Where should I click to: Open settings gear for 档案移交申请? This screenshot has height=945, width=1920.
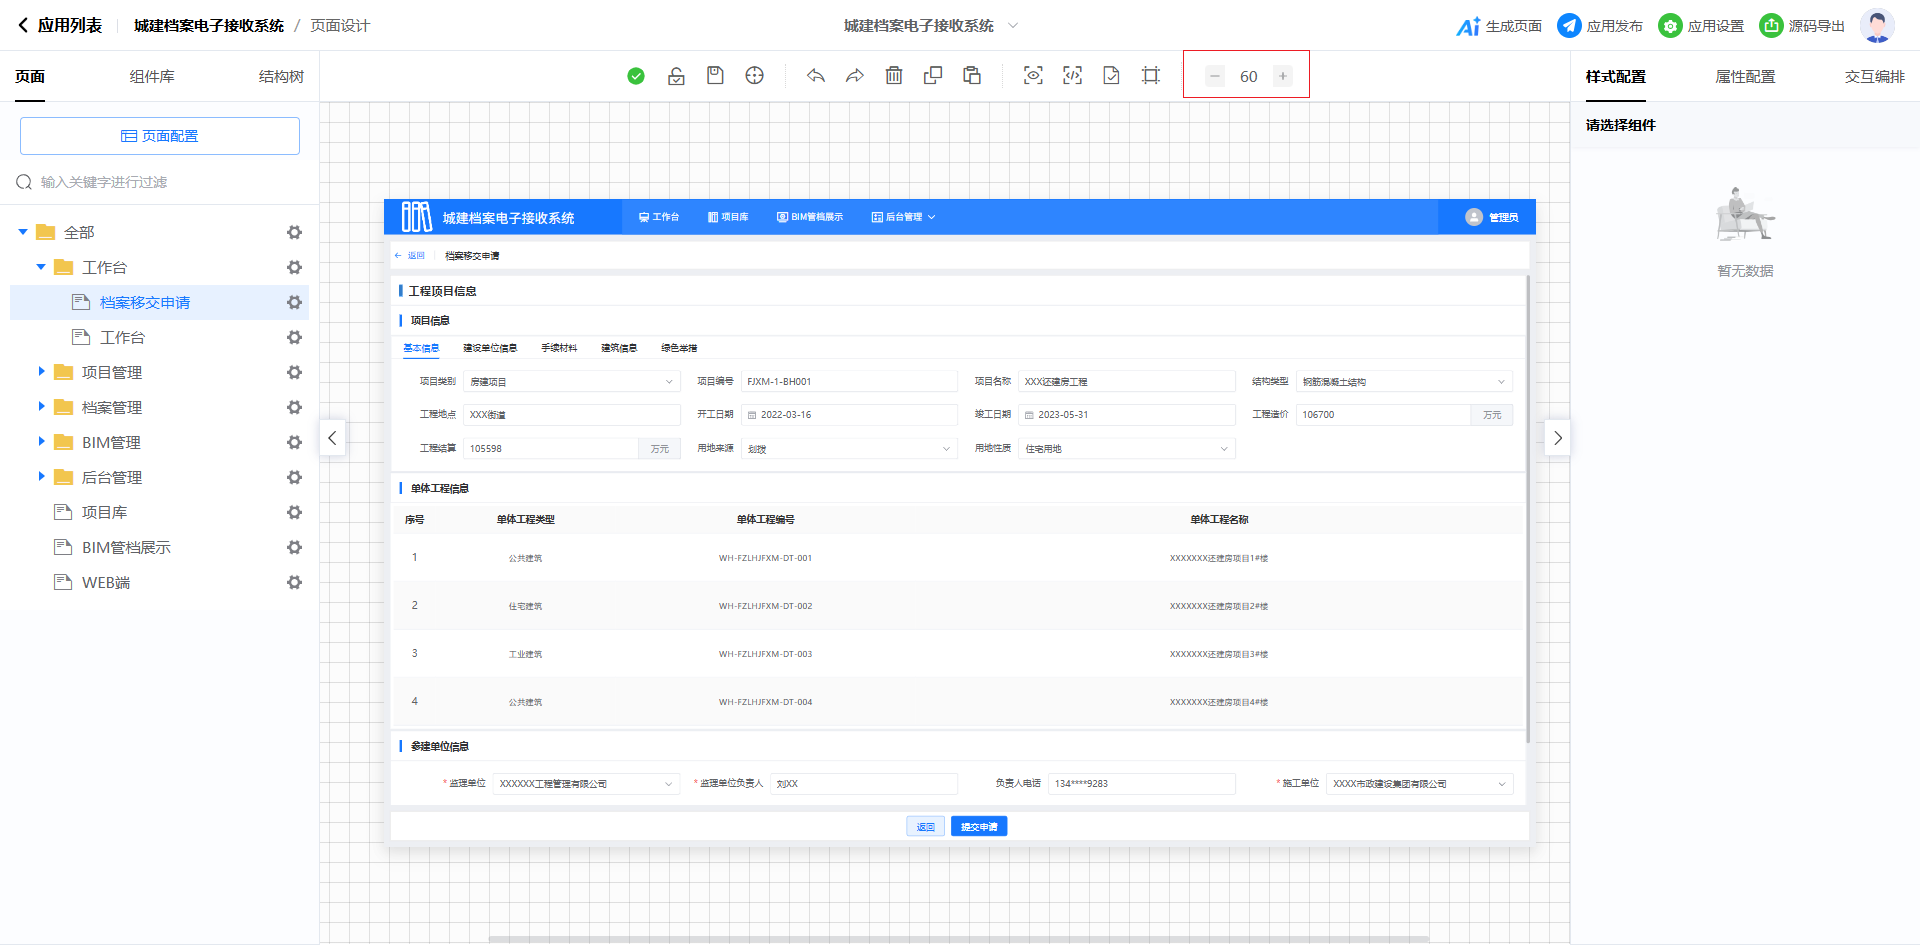294,302
